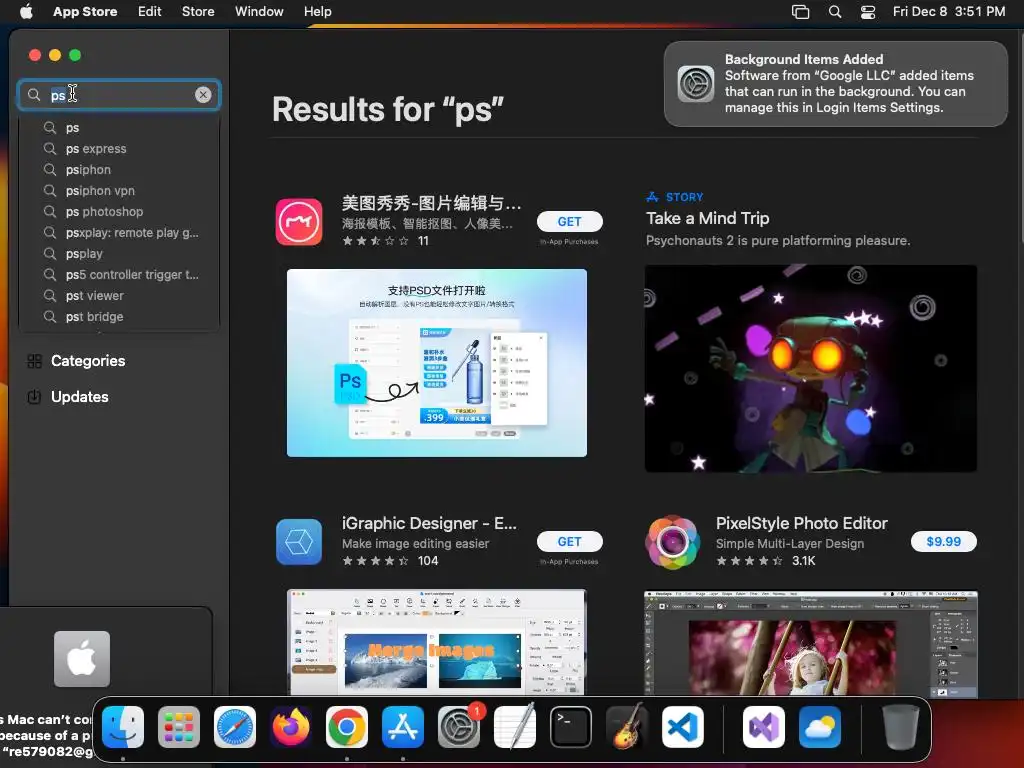Select the 'ps photoshop' suggestion
1024x768 pixels.
point(120,212)
